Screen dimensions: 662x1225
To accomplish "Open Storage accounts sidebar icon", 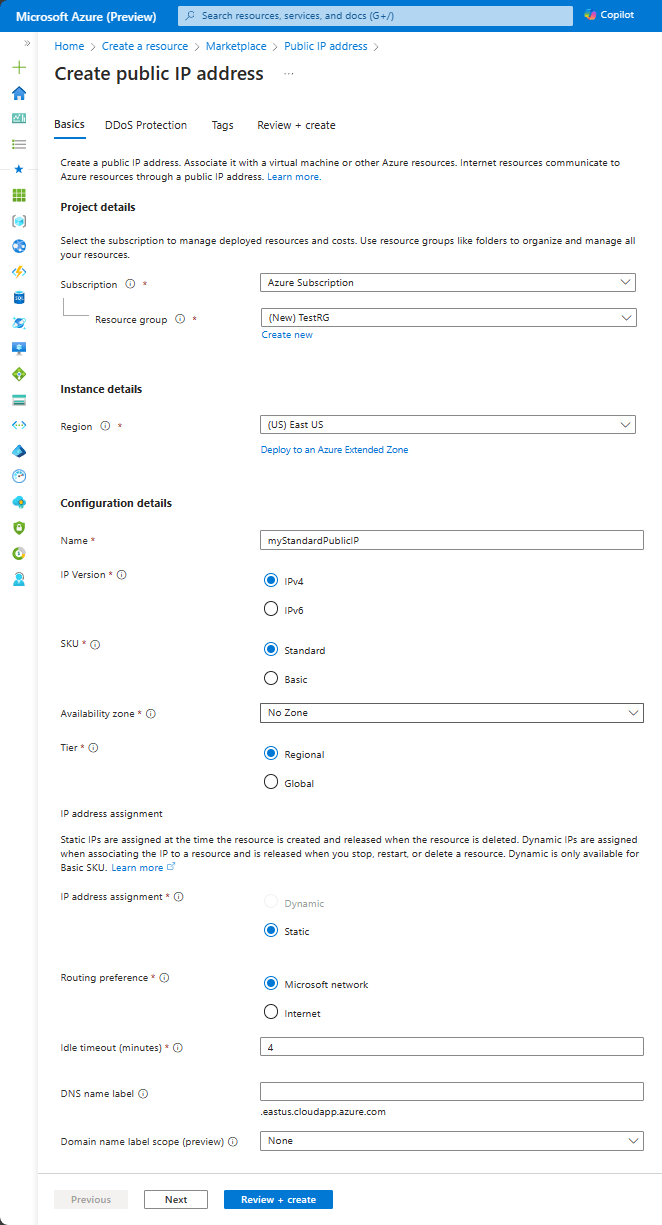I will [x=19, y=399].
